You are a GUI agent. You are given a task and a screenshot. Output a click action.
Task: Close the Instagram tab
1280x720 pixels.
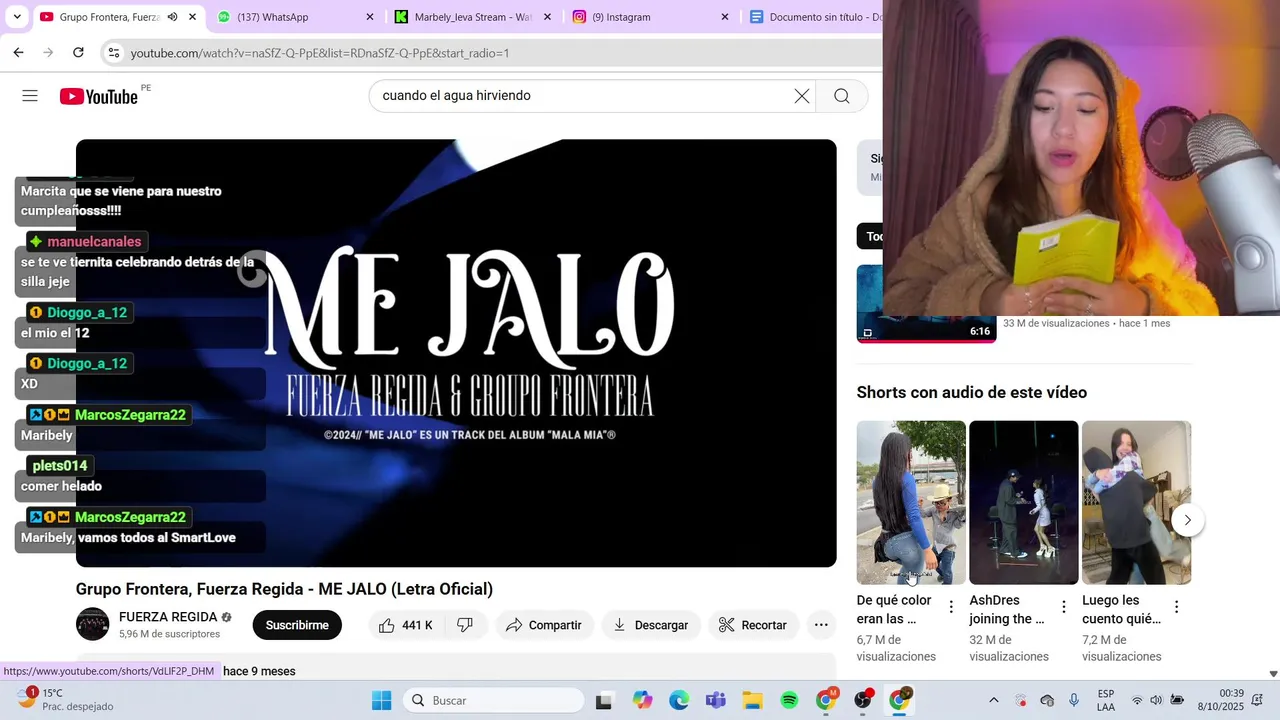coord(725,17)
